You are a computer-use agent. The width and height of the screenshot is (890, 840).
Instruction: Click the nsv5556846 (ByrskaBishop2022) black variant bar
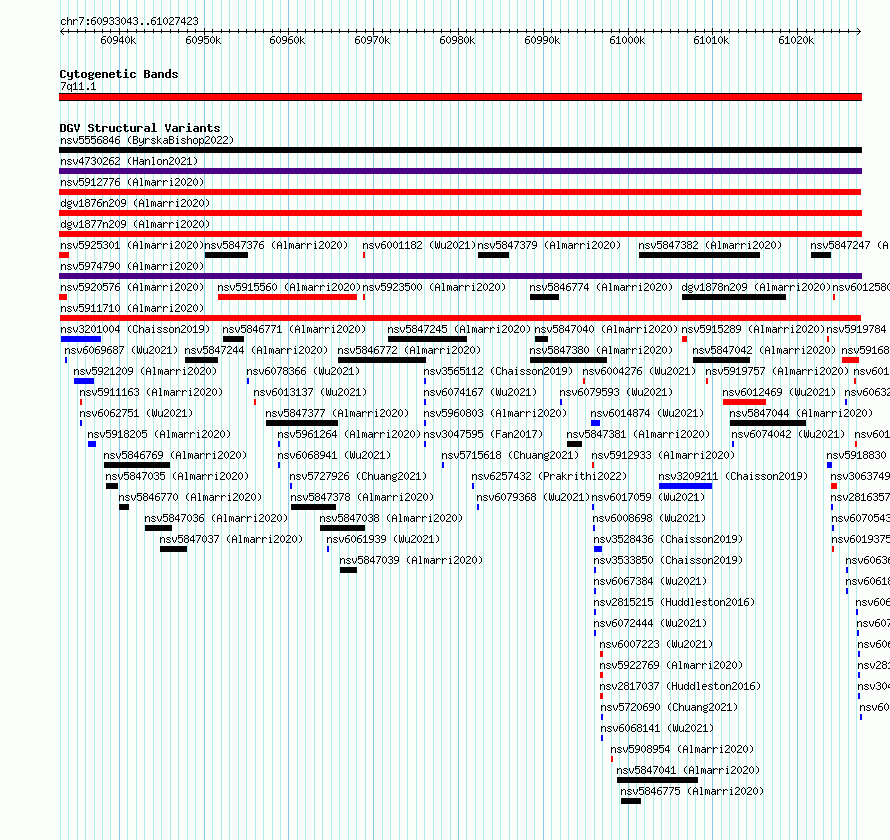[x=460, y=150]
